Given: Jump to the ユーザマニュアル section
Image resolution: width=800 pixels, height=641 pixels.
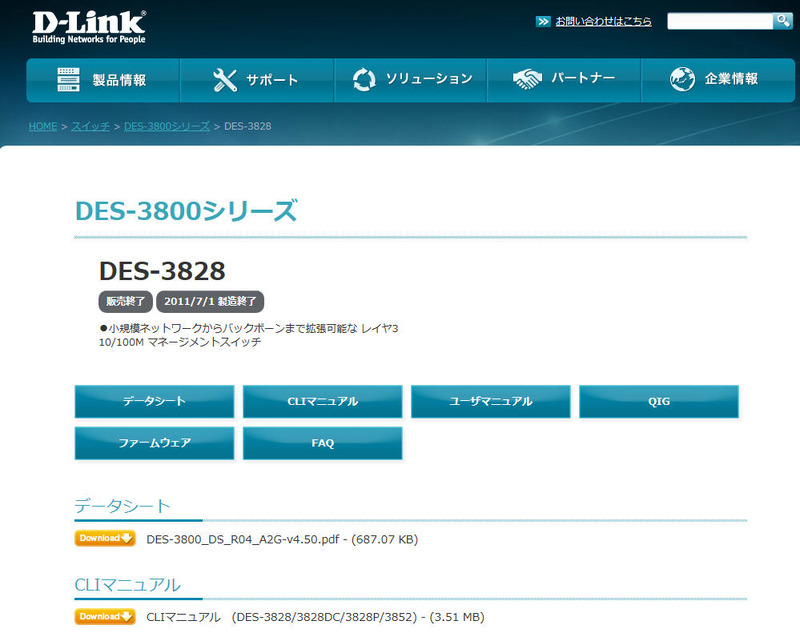Looking at the screenshot, I should point(490,401).
